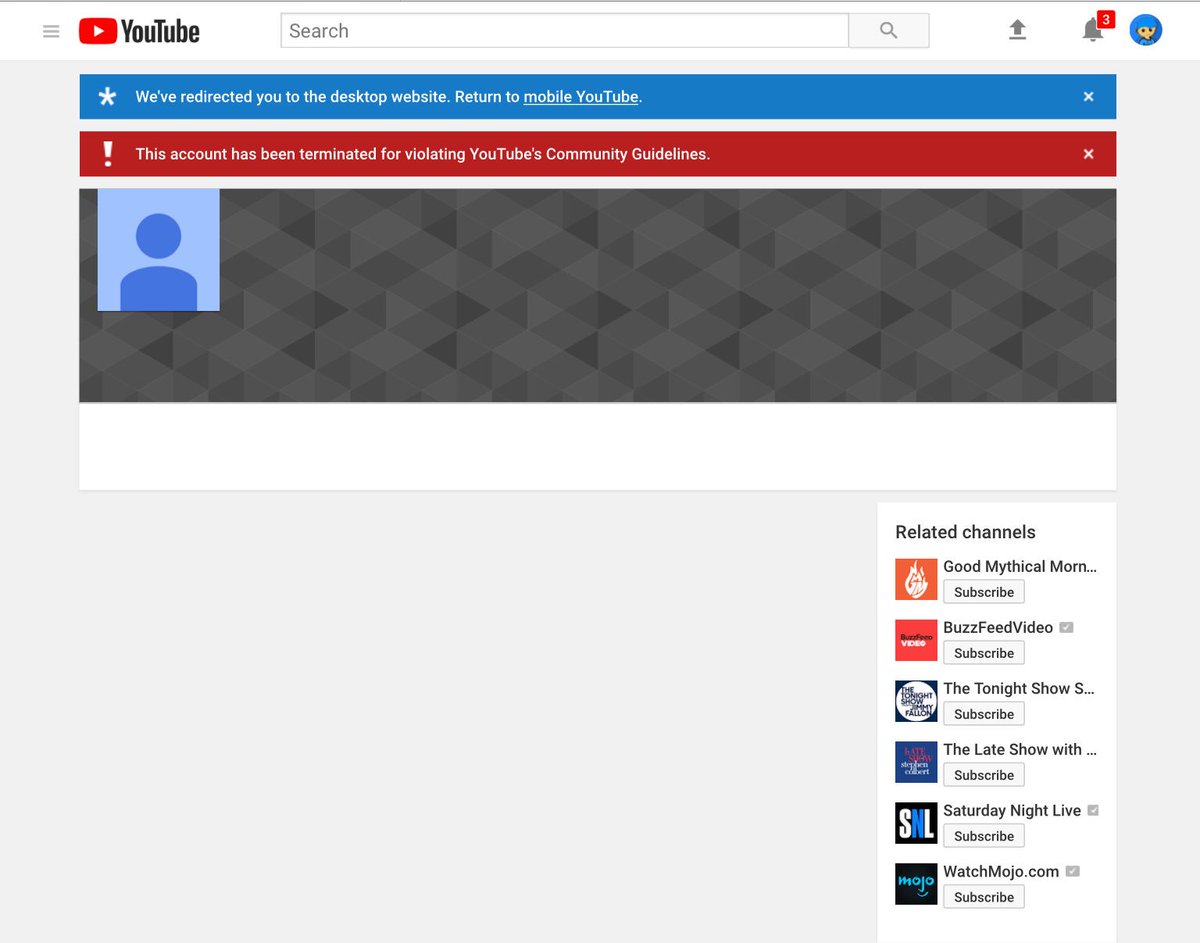Click WatchMojo.com verified badge
The width and height of the screenshot is (1200, 943).
coord(1072,871)
